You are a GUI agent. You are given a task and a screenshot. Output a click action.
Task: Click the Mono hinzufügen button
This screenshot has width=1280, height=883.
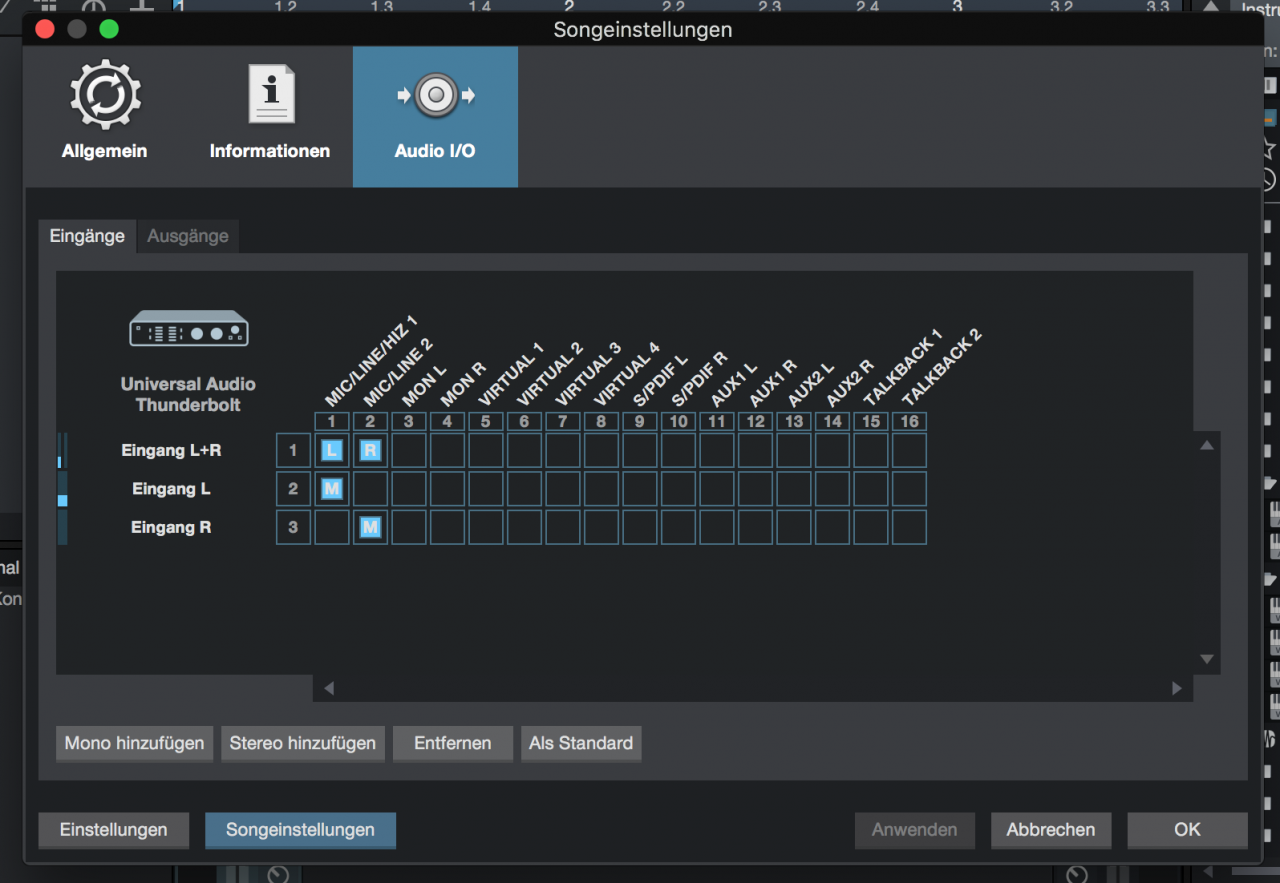point(134,743)
